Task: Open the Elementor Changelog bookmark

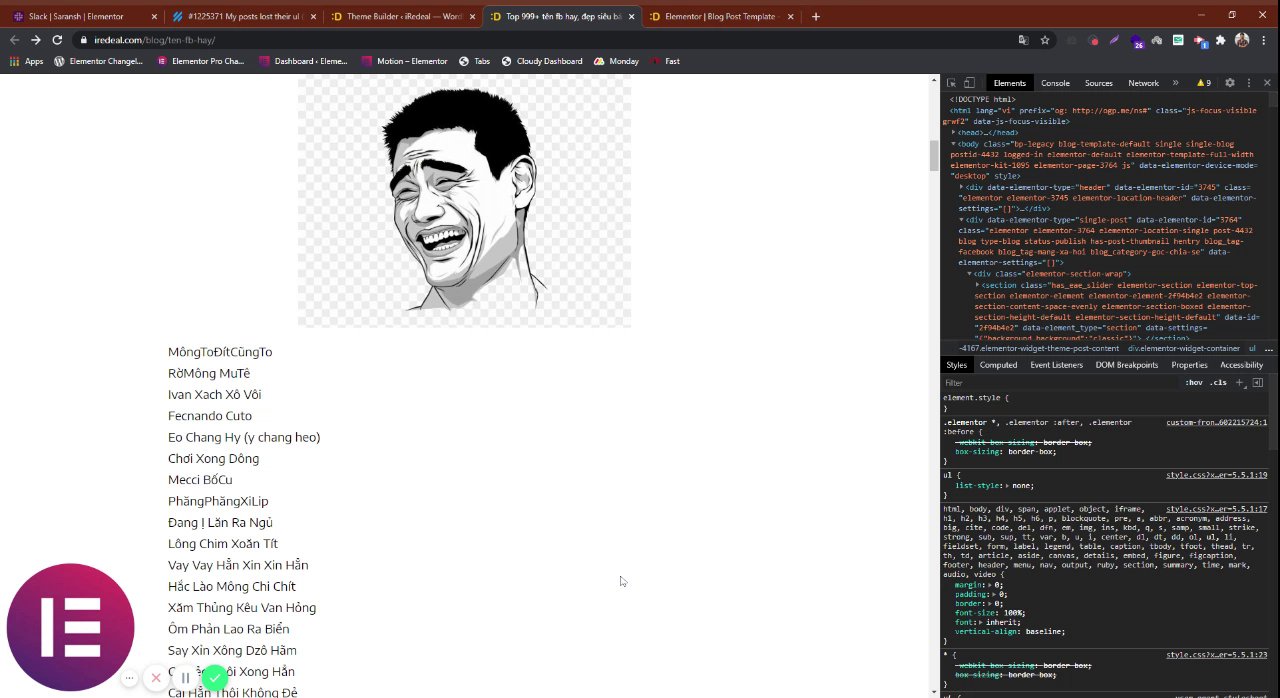Action: point(98,61)
